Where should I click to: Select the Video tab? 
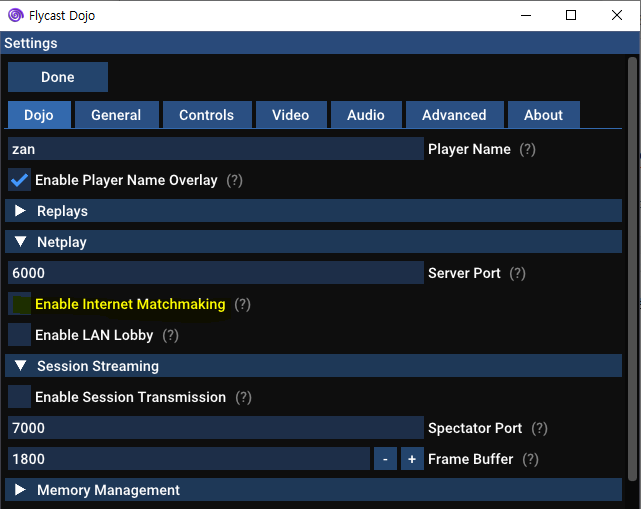point(291,115)
